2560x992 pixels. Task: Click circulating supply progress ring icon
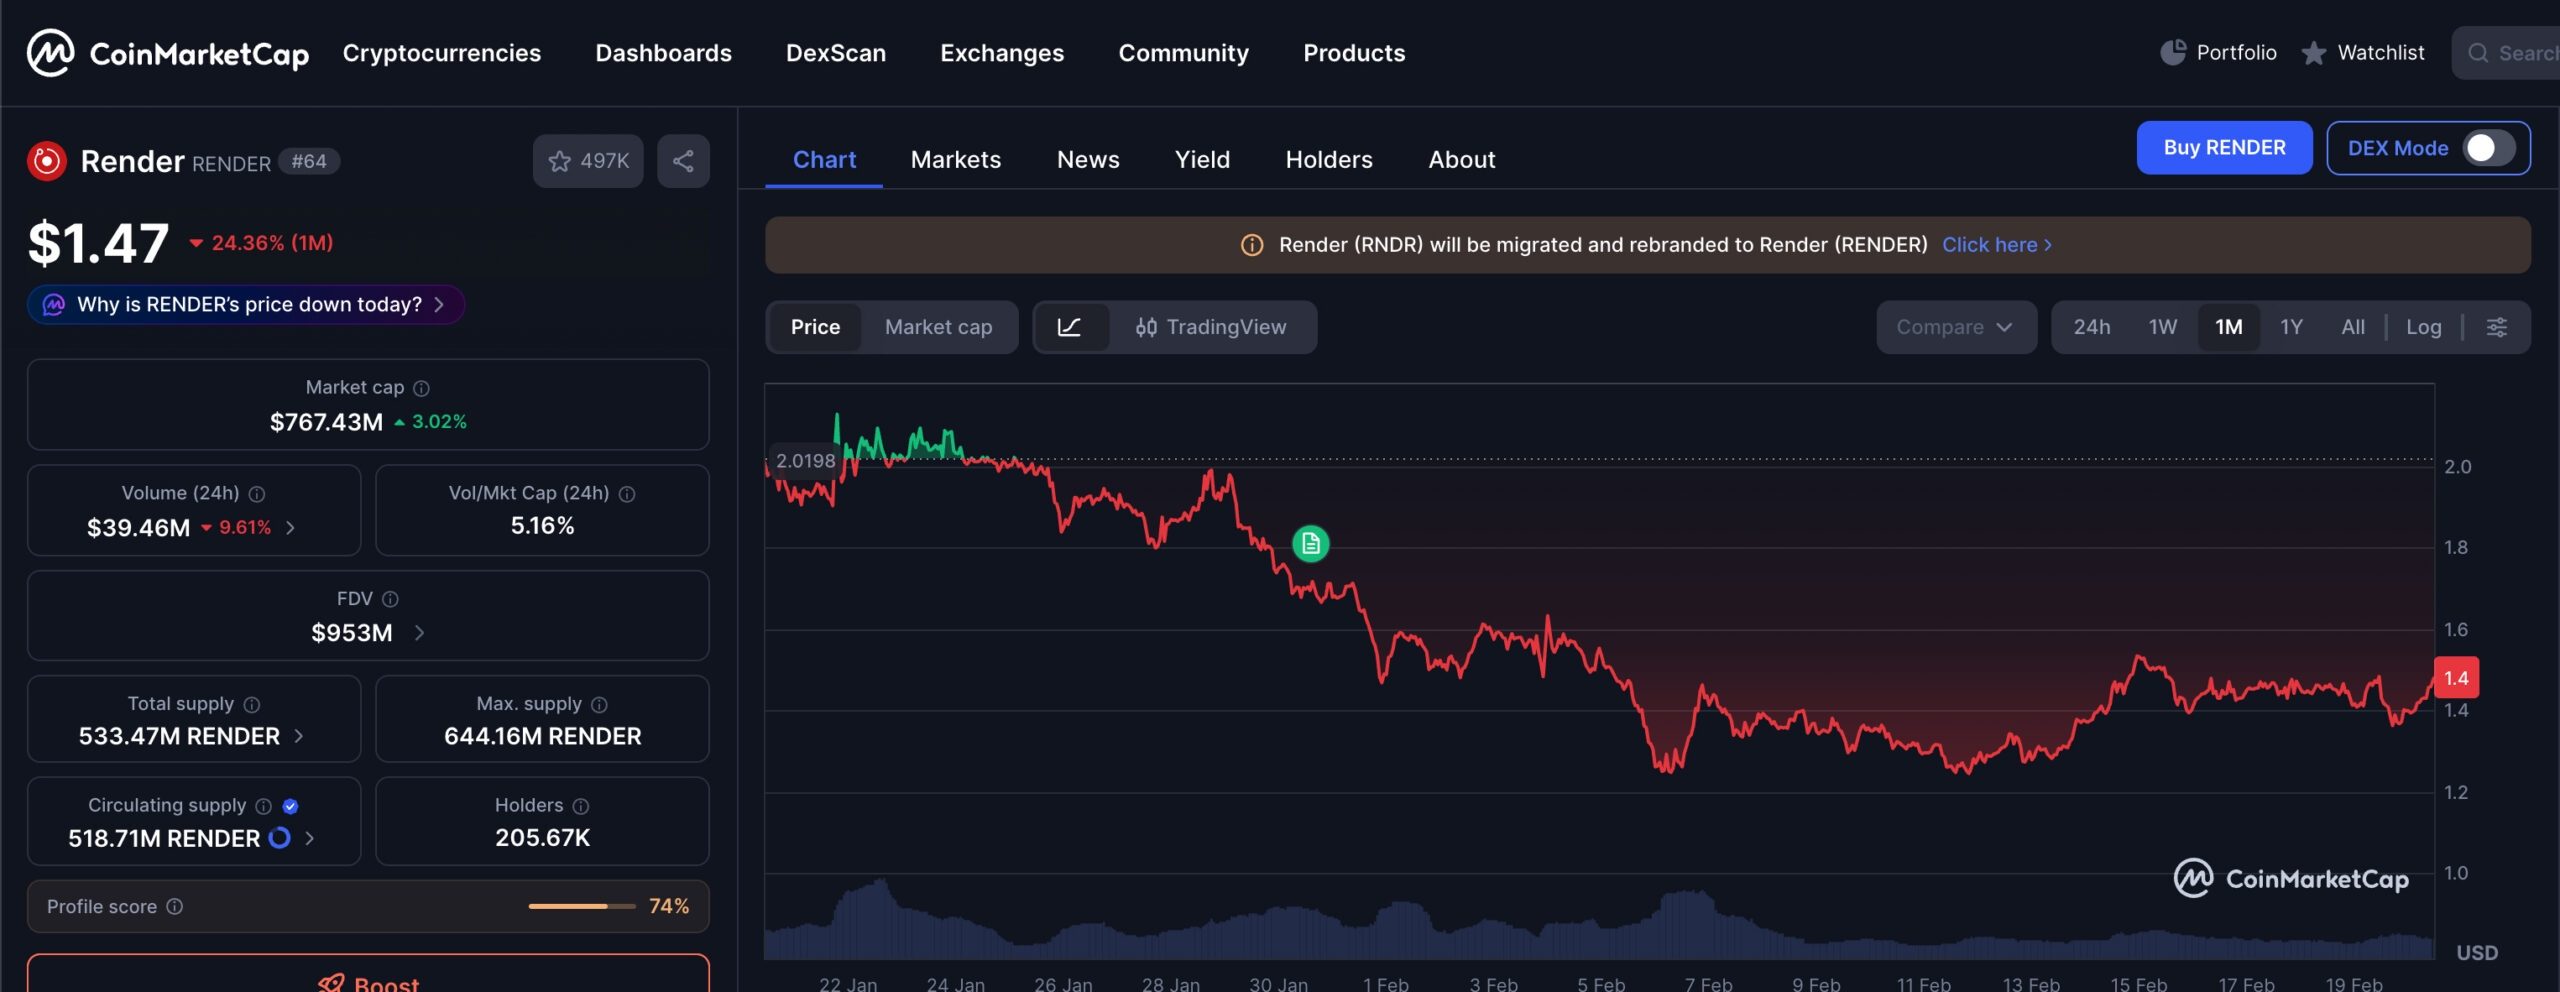(280, 838)
